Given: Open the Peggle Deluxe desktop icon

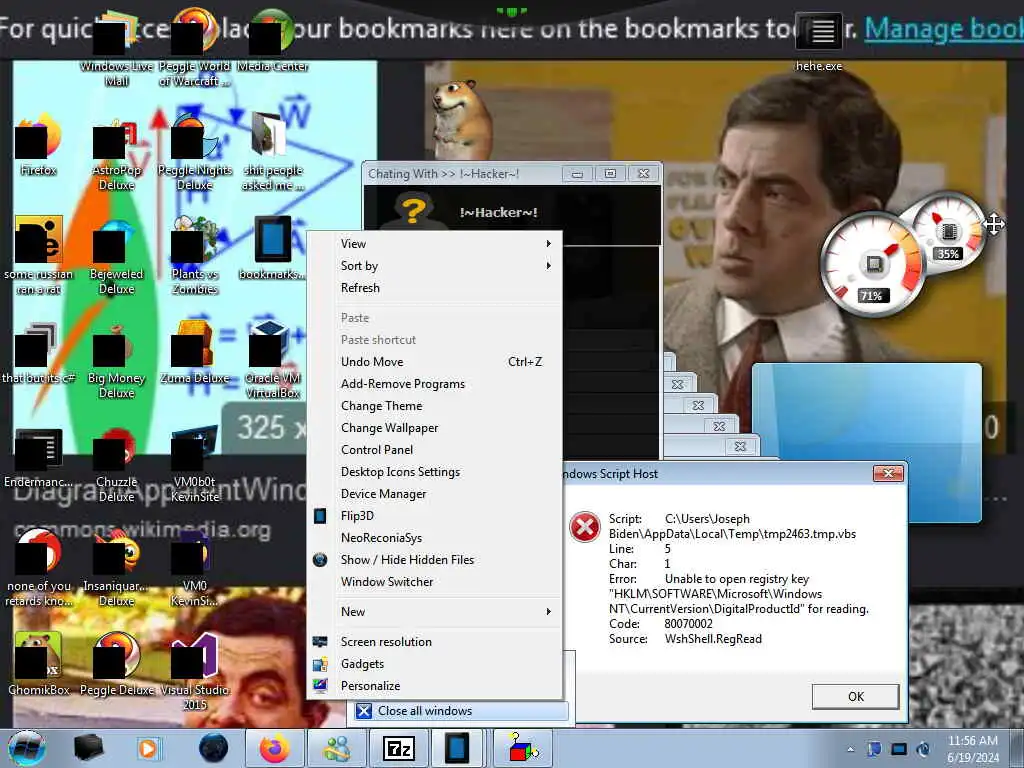Looking at the screenshot, I should [116, 664].
